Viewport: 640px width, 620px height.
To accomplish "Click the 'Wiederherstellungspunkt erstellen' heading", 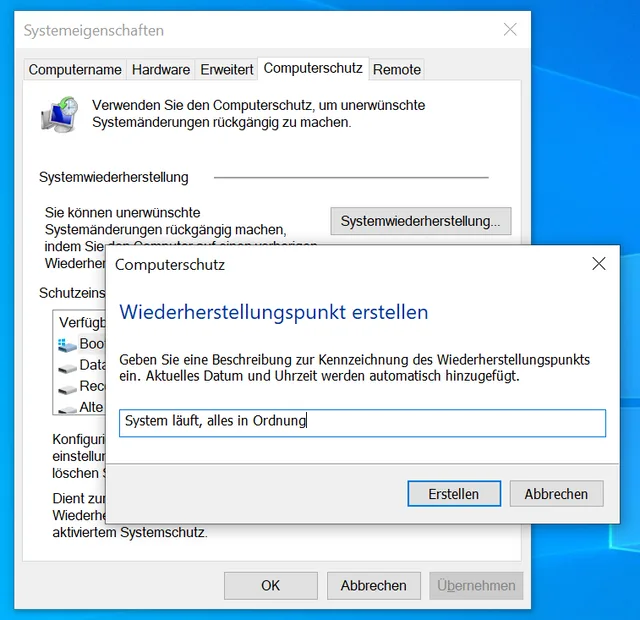I will (x=273, y=313).
